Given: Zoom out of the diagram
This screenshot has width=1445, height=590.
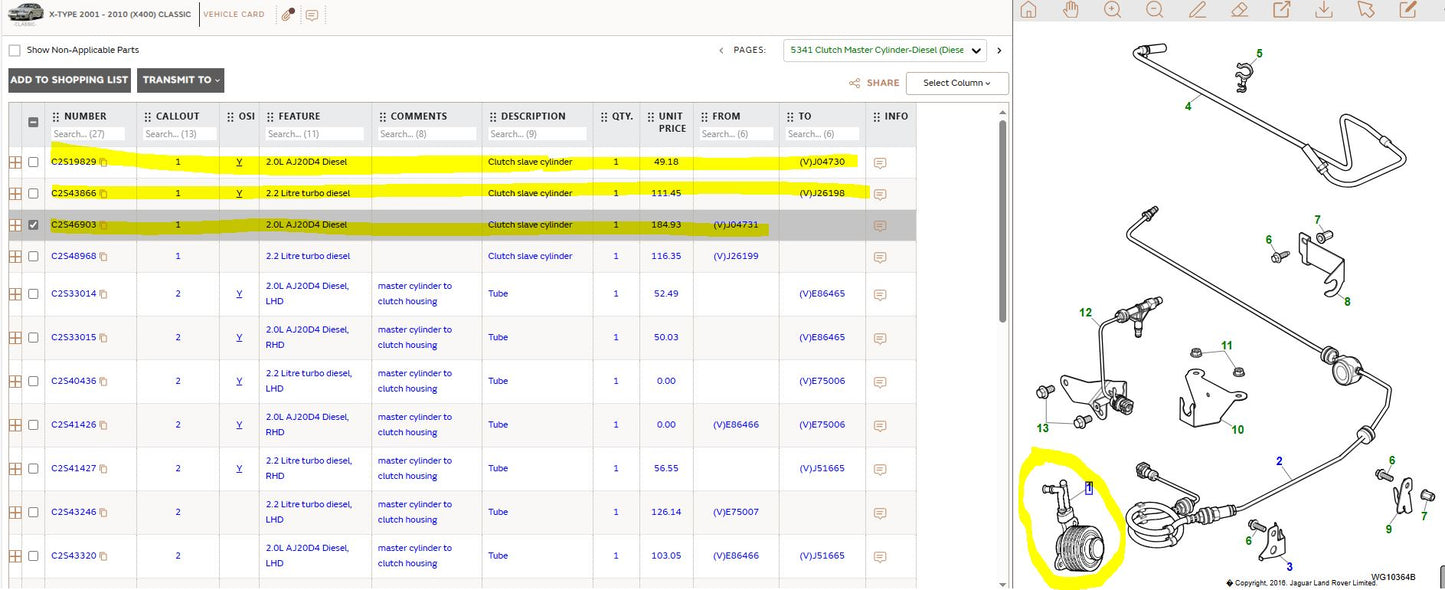Looking at the screenshot, I should tap(1155, 10).
